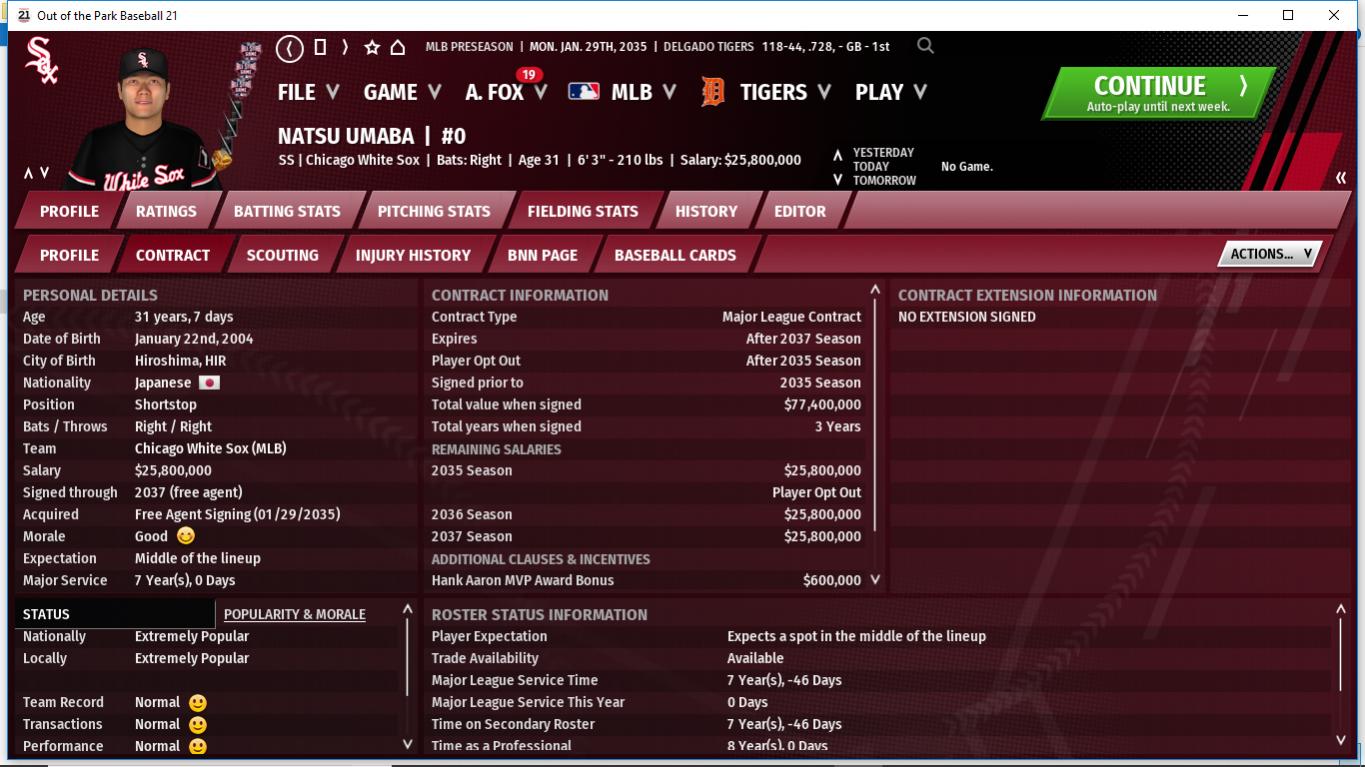The height and width of the screenshot is (767, 1365).
Task: Open the PLAY menu
Action: 891,92
